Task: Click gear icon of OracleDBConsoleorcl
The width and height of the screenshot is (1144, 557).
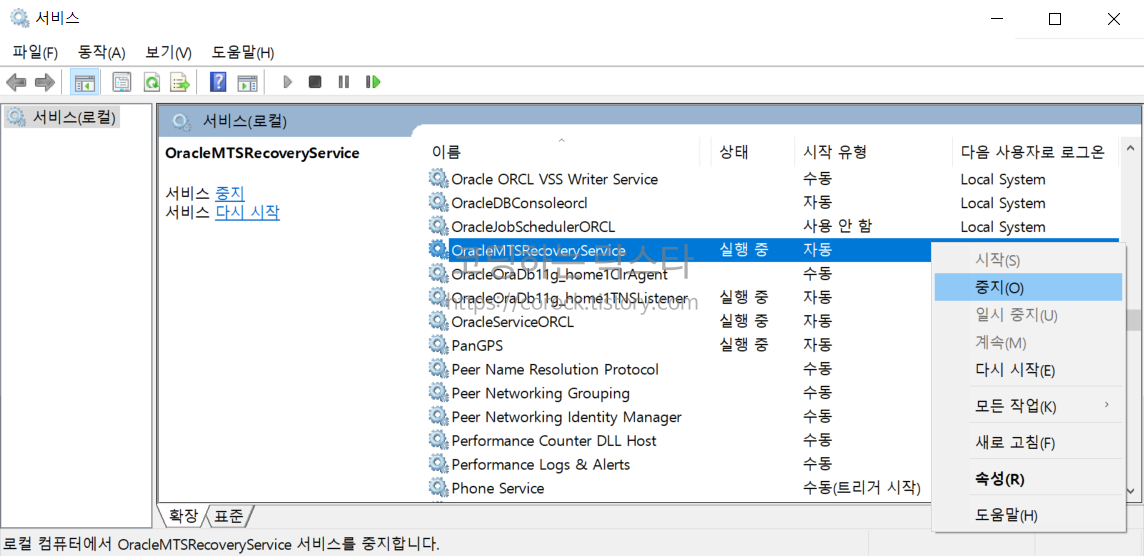Action: [x=437, y=202]
